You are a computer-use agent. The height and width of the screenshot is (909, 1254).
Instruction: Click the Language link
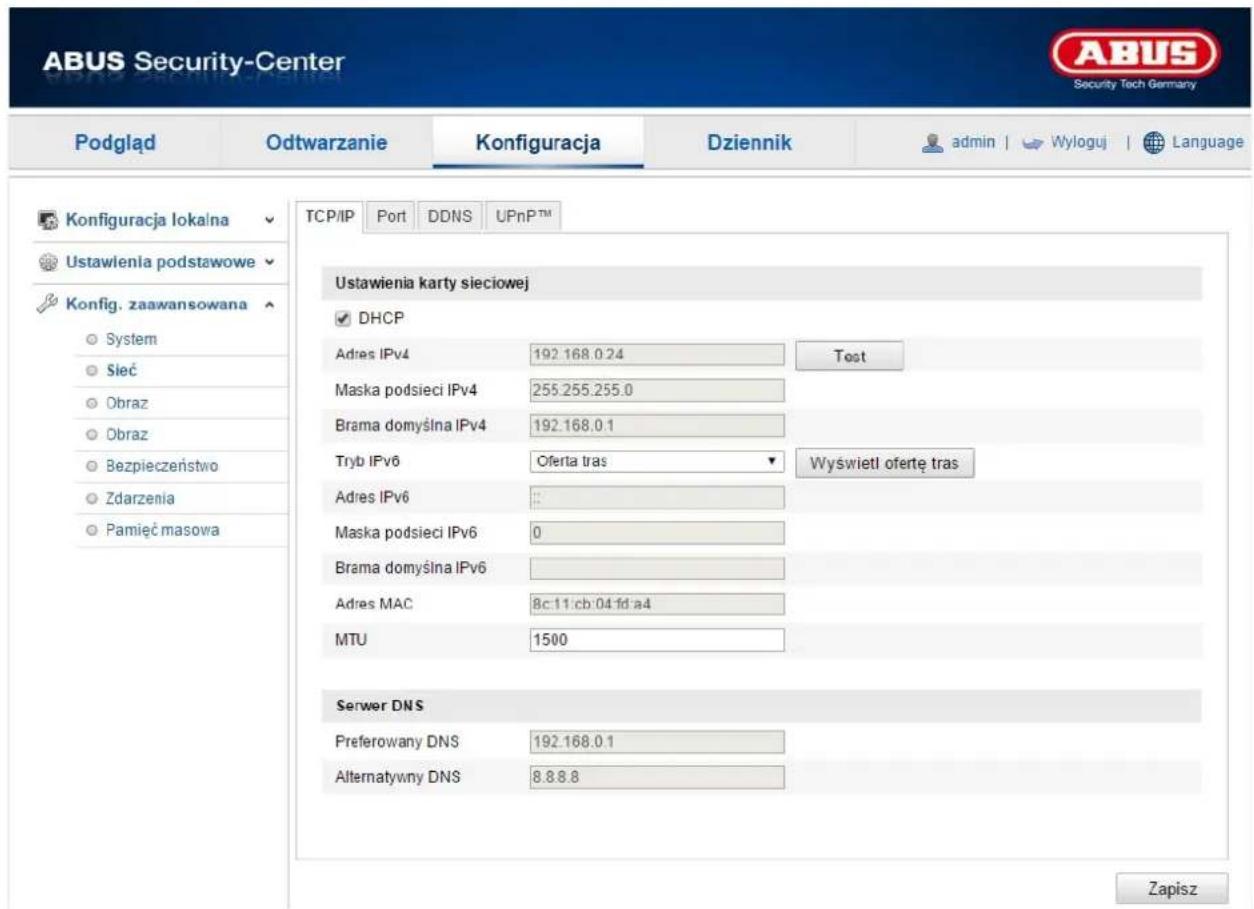(1210, 145)
